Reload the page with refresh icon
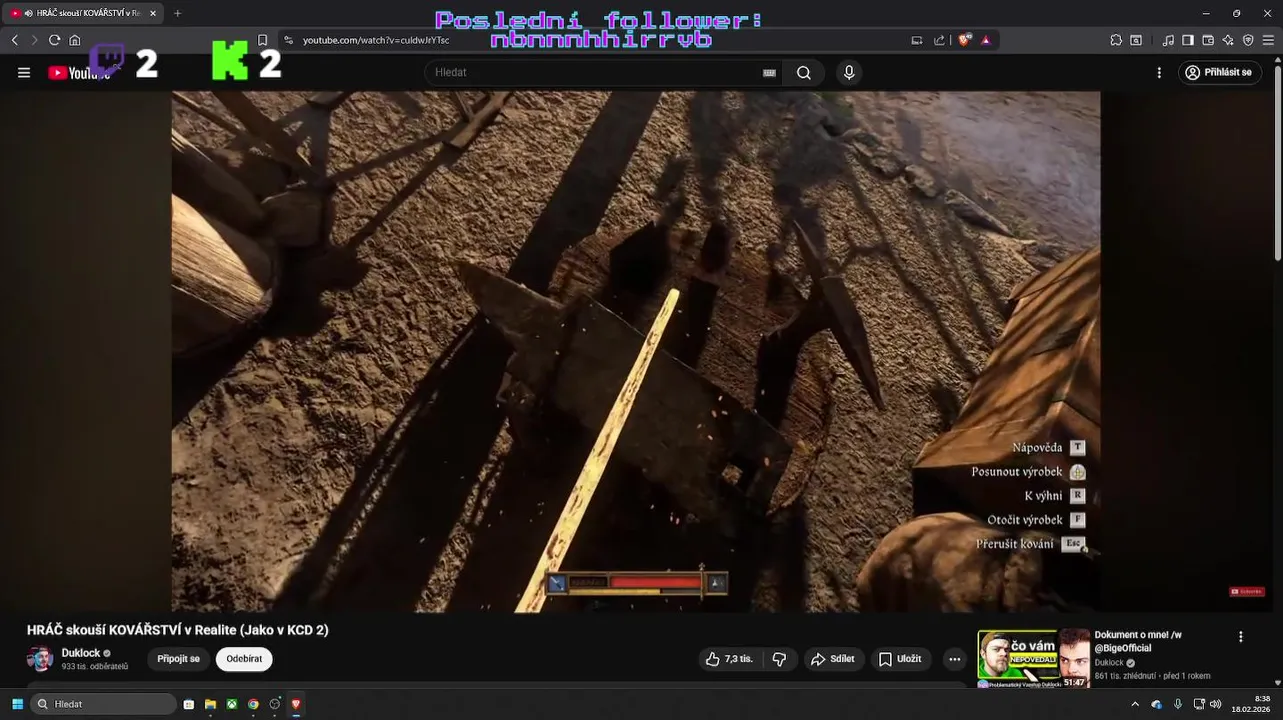Screen dimensions: 1283x720 [x=55, y=40]
